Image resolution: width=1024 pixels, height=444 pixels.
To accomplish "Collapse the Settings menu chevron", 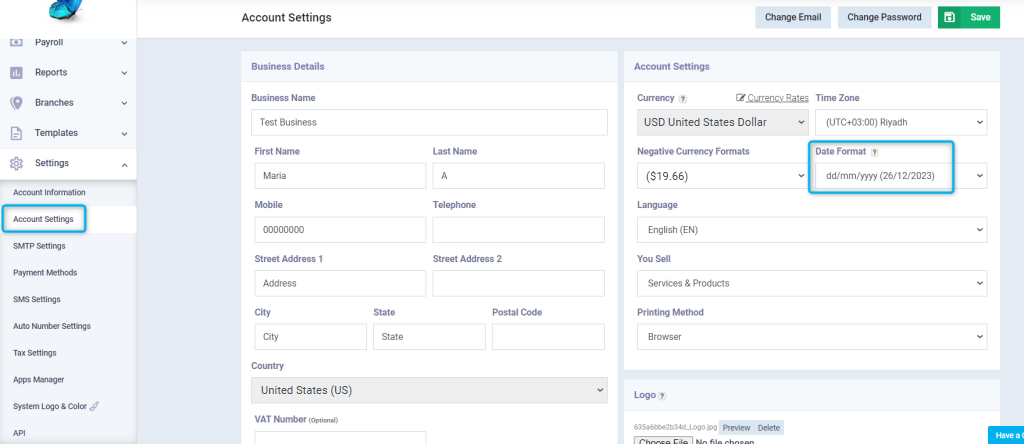I will tap(124, 164).
